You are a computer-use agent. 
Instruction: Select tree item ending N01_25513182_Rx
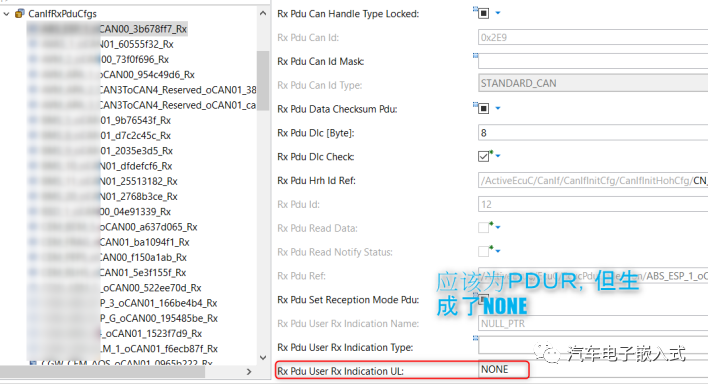click(102, 182)
